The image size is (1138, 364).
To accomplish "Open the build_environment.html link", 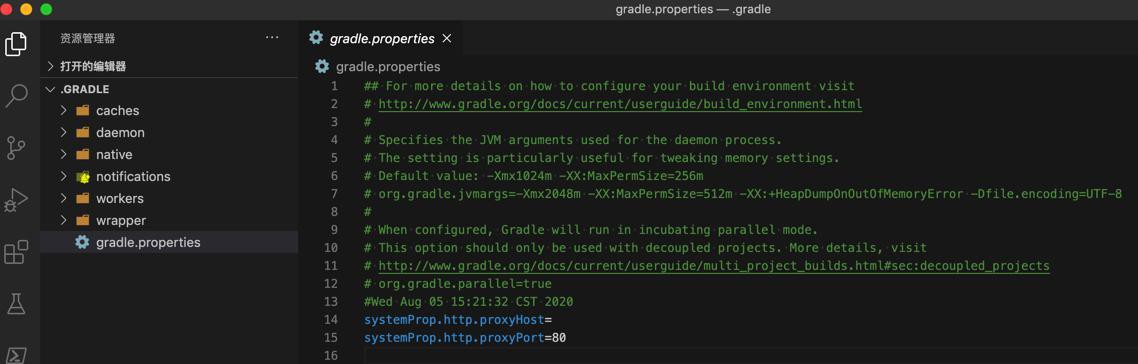I will click(621, 104).
